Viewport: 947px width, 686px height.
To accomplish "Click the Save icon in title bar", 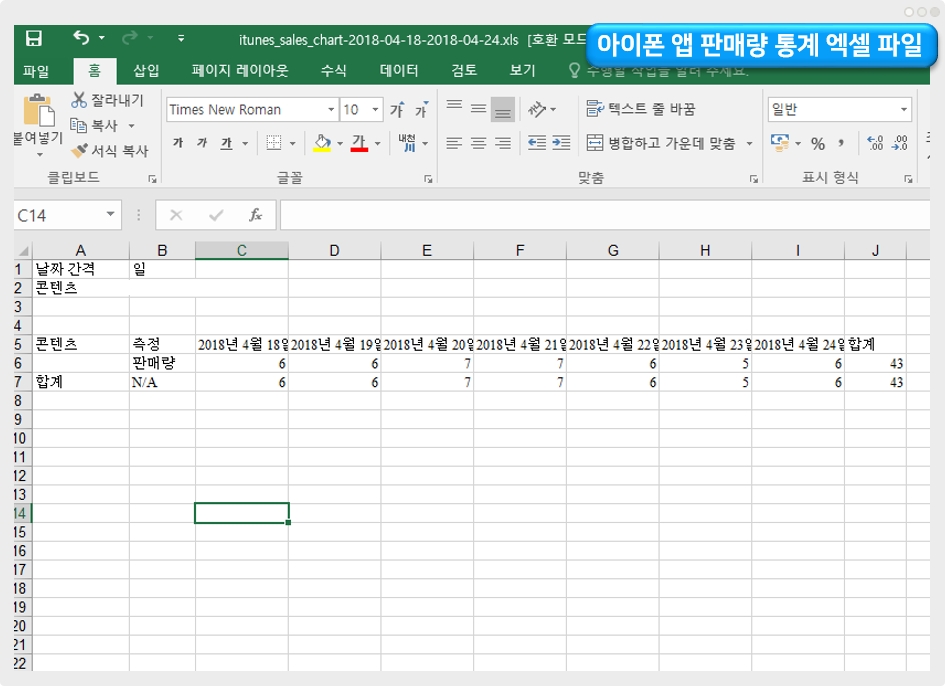I will [x=33, y=39].
